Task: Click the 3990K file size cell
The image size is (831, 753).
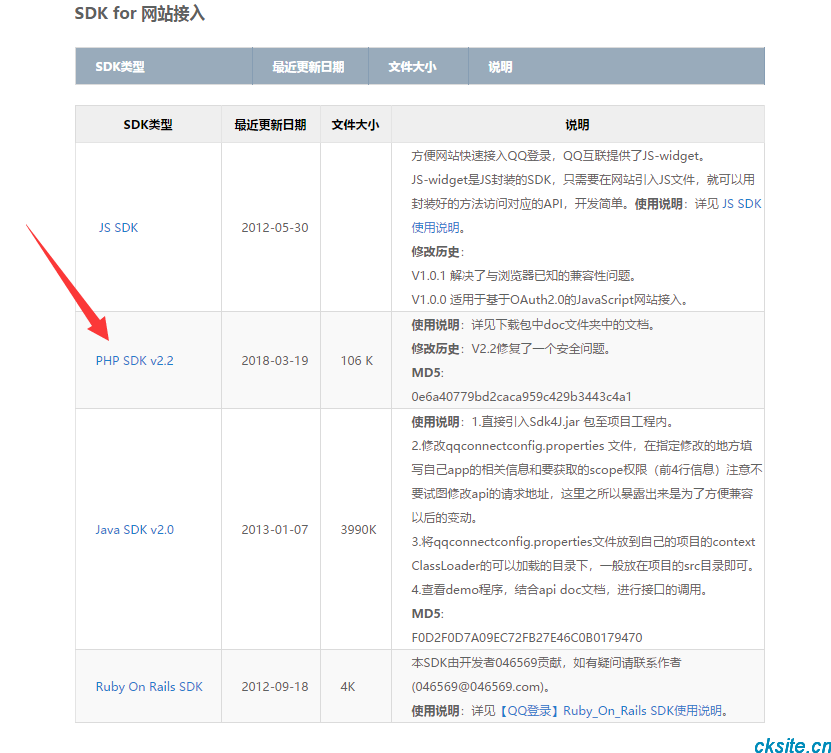Action: point(358,530)
